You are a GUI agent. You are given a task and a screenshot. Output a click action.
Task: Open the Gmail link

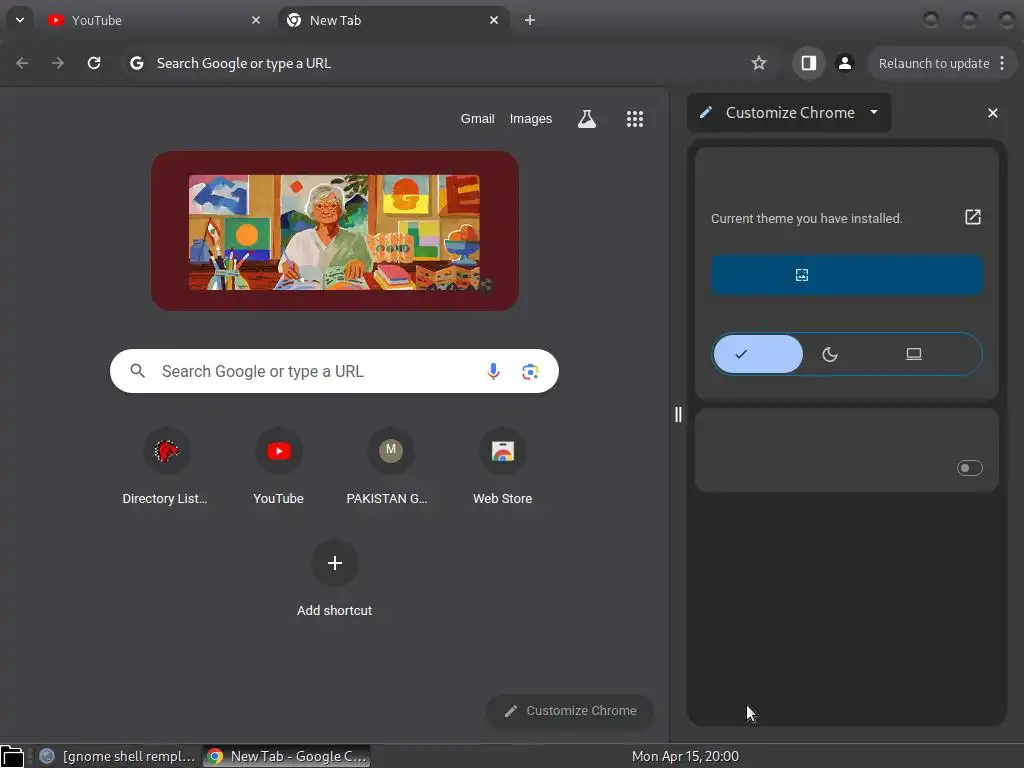tap(477, 119)
